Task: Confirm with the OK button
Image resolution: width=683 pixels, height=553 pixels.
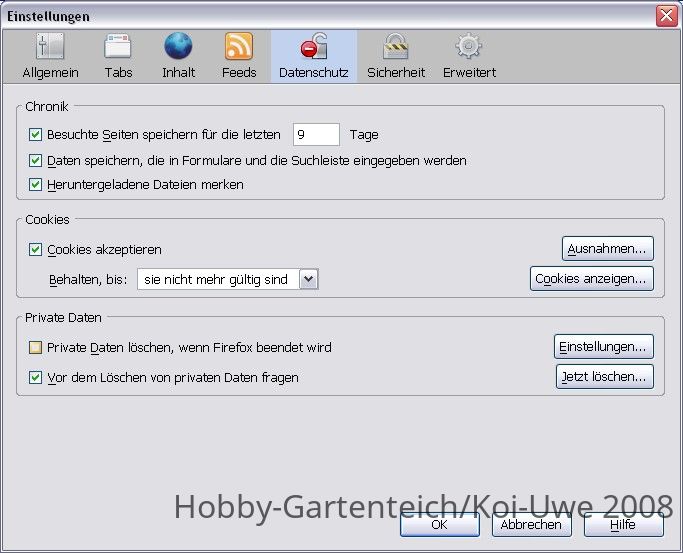Action: (440, 525)
